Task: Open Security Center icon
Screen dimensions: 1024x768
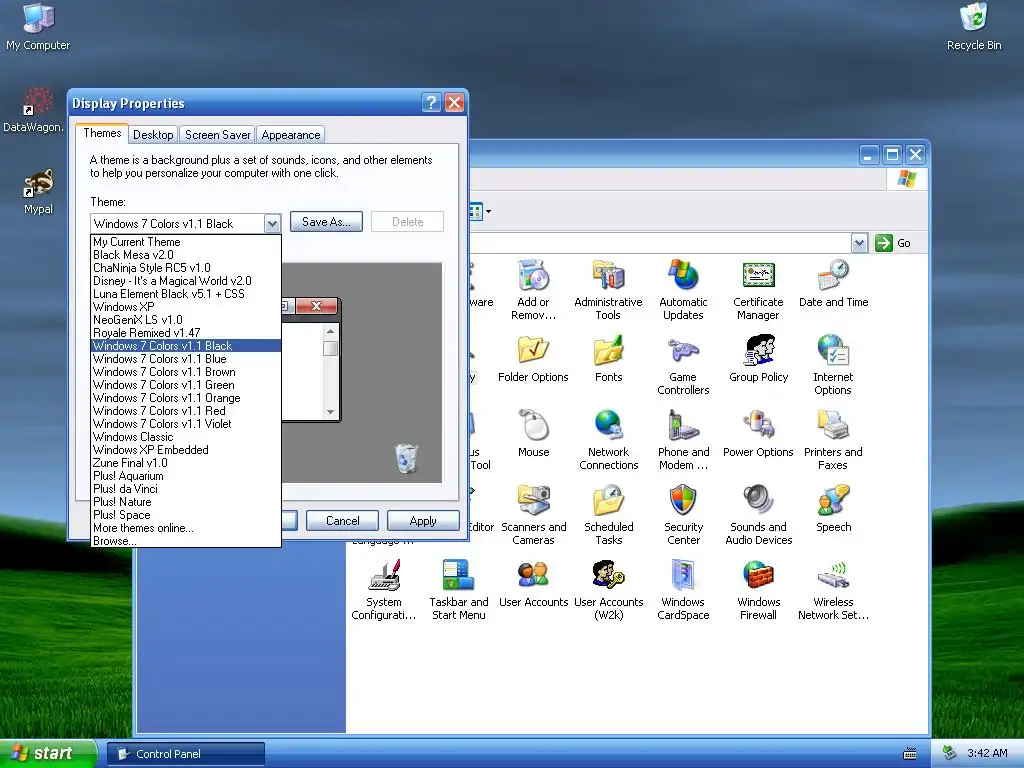Action: [683, 500]
